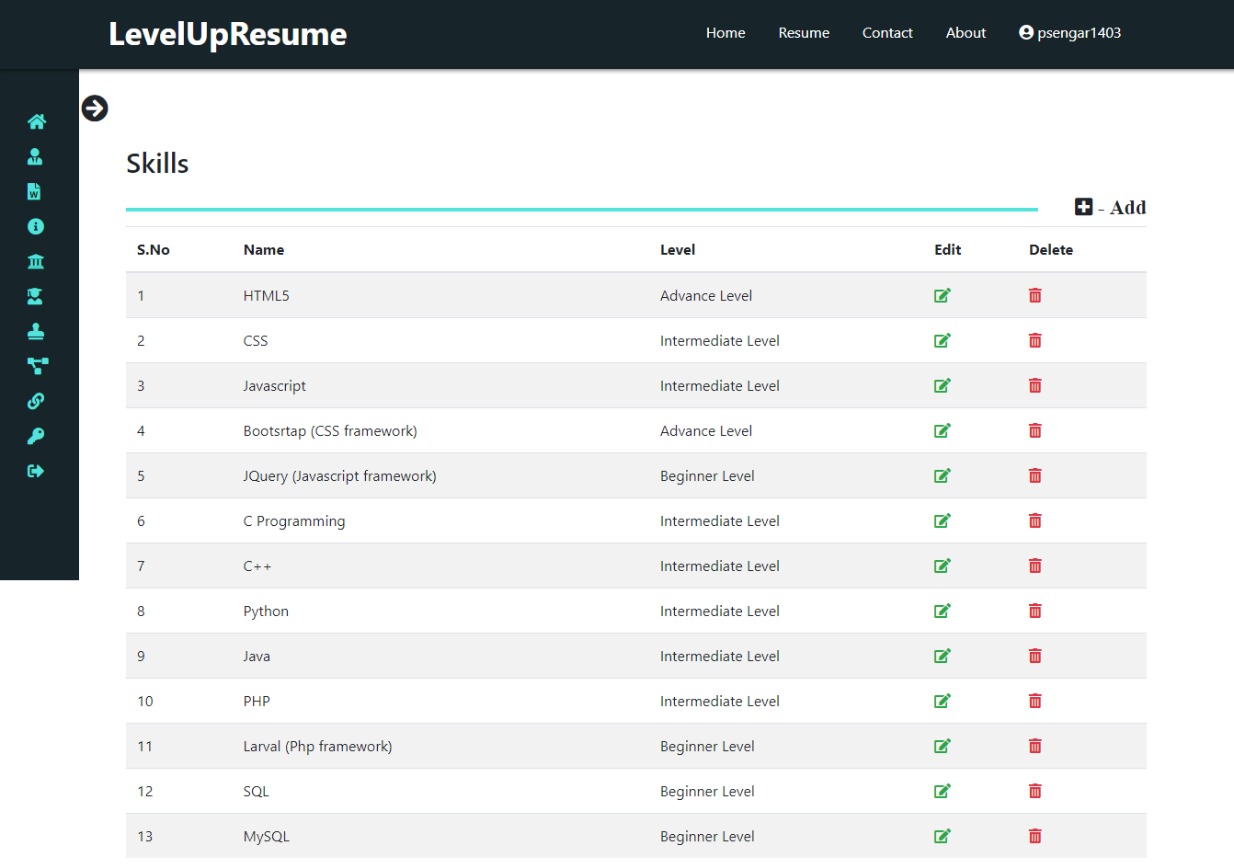Open the Word document sidebar icon
This screenshot has height=868, width=1234.
(35, 192)
